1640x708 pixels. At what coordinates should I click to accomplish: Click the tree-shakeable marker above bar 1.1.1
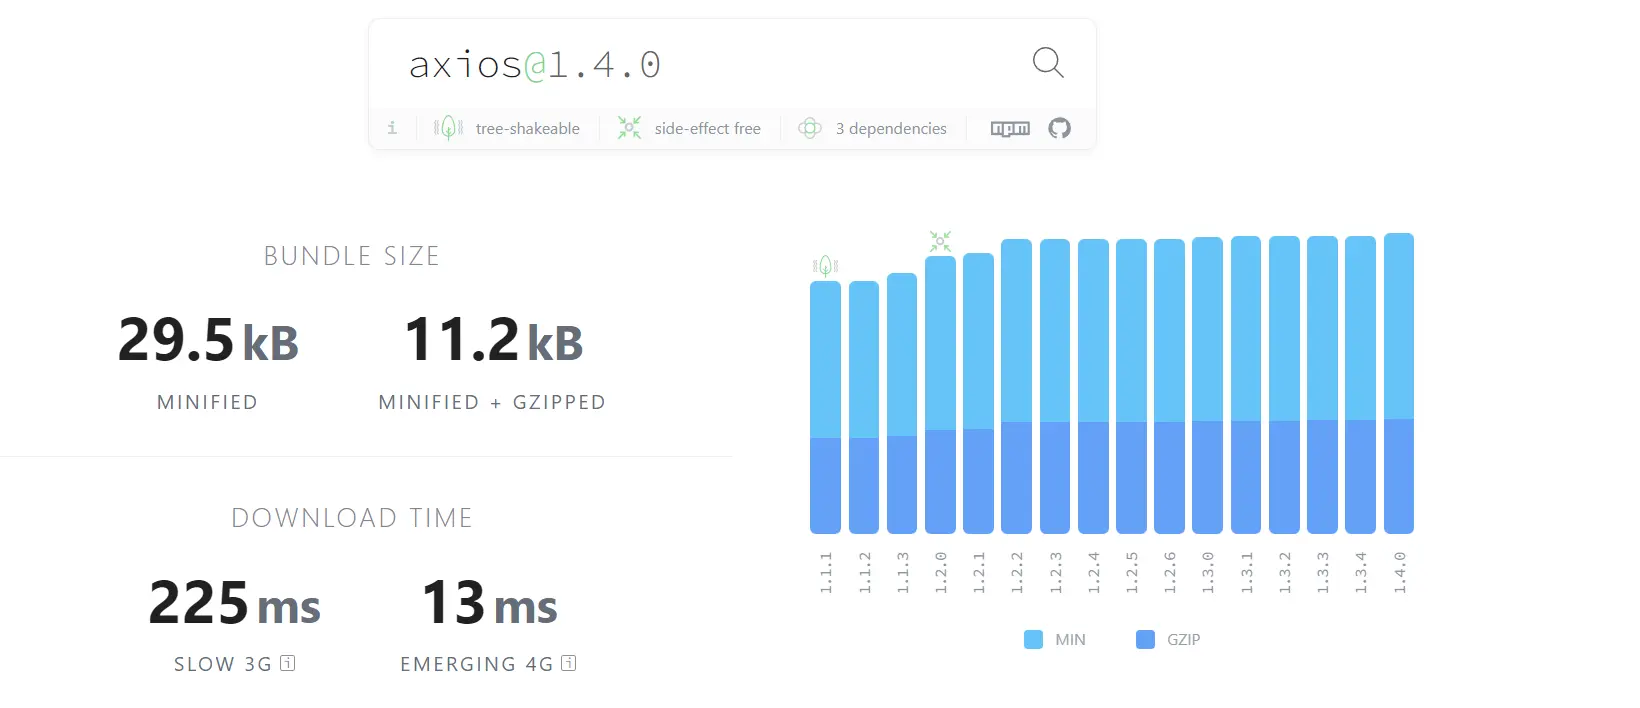(825, 266)
